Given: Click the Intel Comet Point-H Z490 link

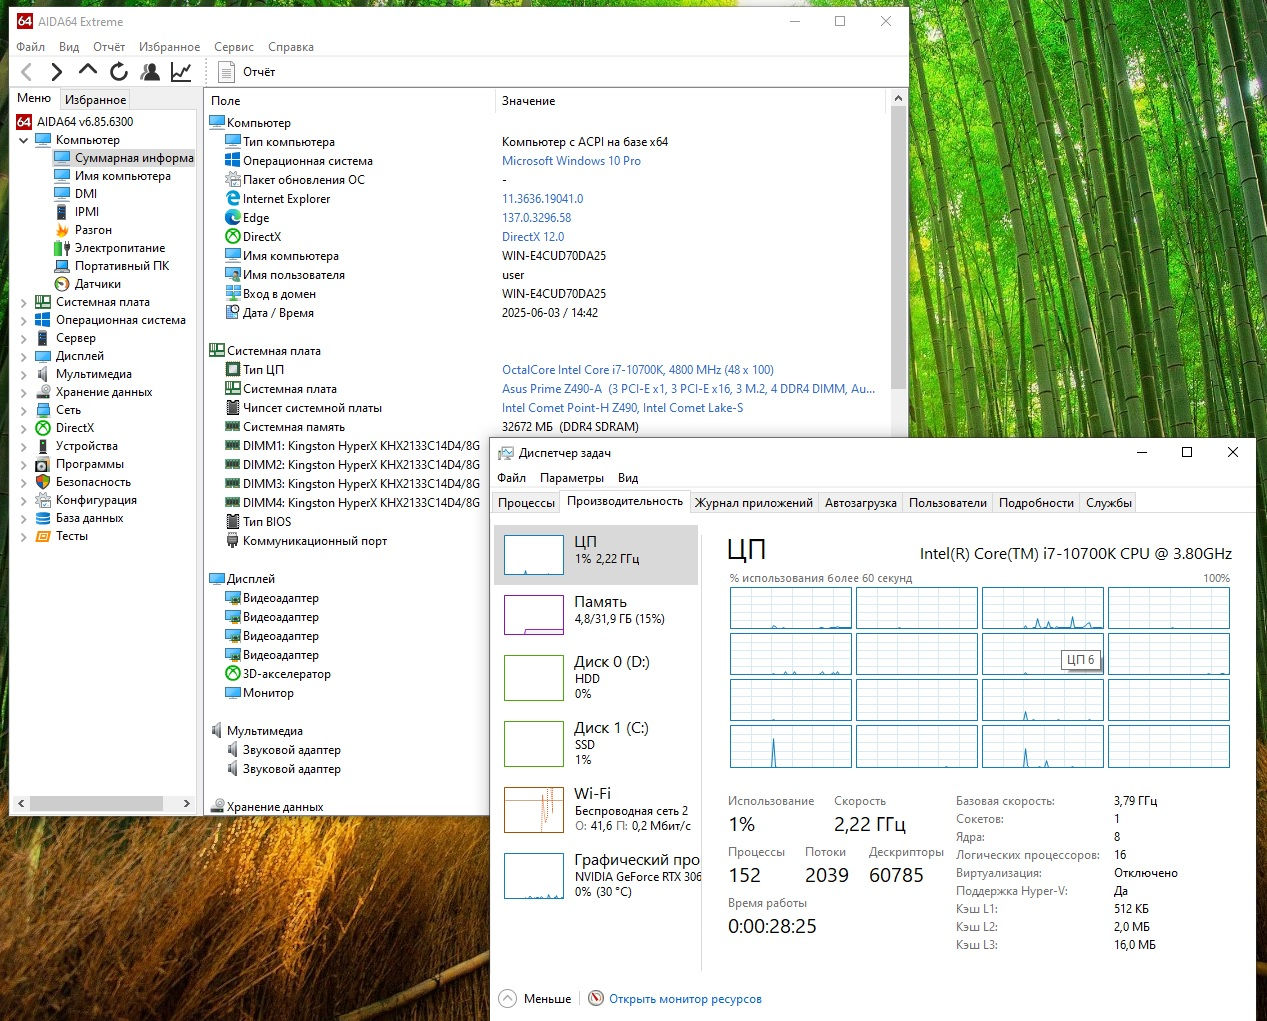Looking at the screenshot, I should click(622, 408).
